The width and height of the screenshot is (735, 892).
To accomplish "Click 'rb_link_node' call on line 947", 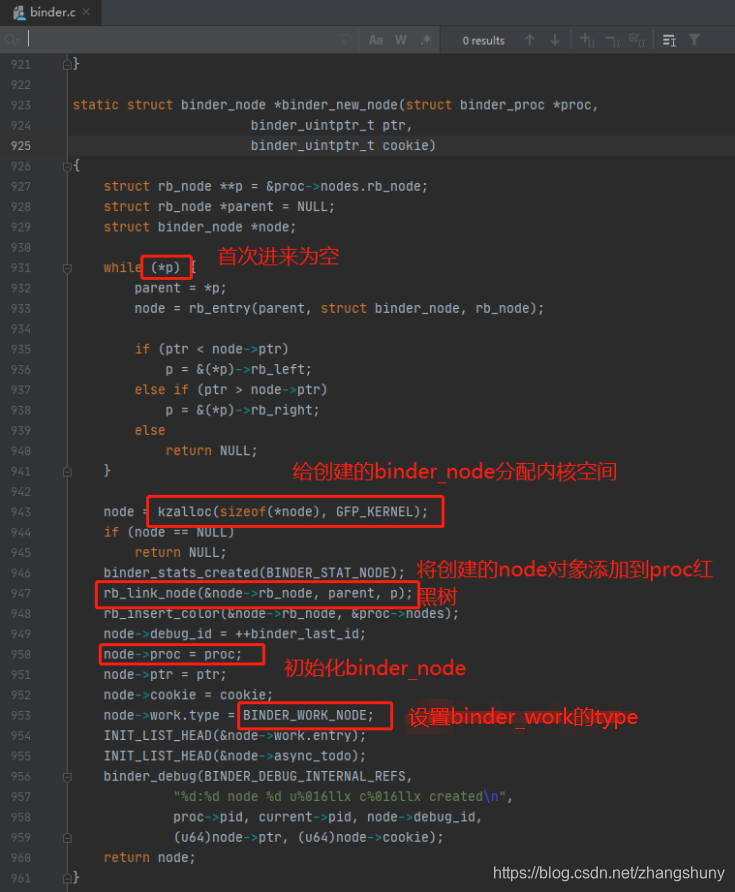I will click(x=150, y=593).
